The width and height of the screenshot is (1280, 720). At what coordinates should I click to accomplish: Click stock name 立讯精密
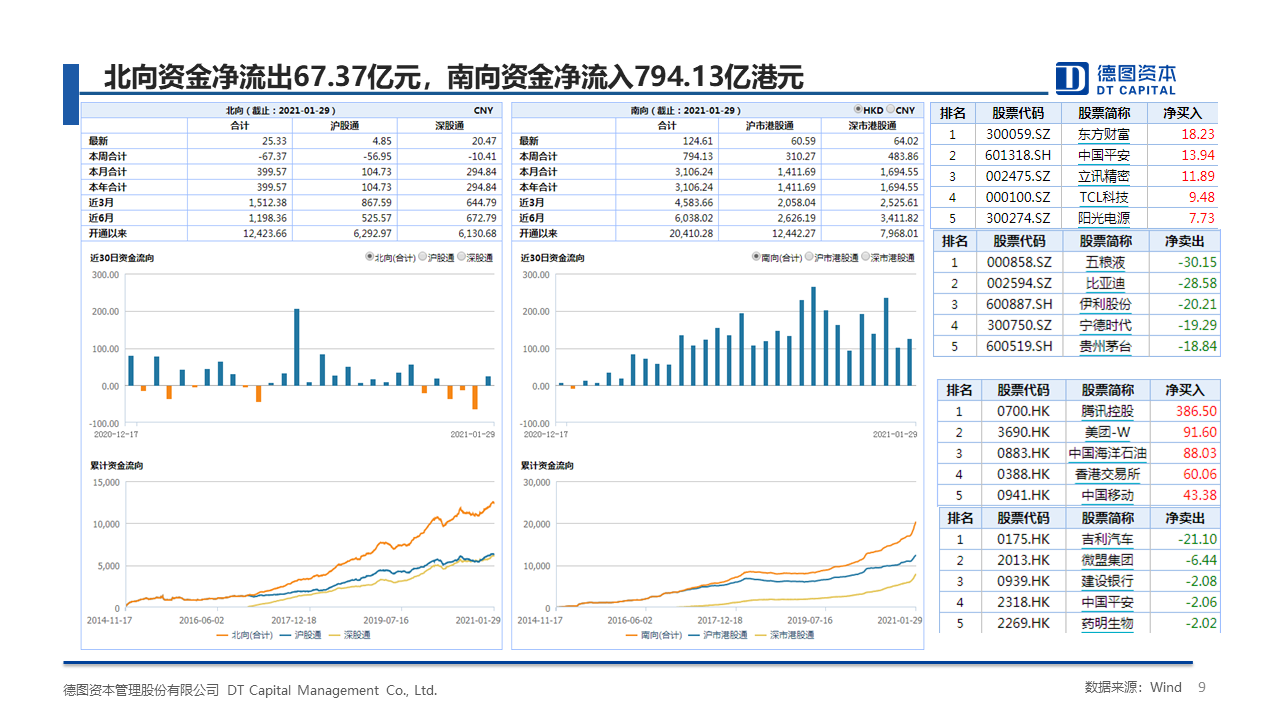(1104, 176)
